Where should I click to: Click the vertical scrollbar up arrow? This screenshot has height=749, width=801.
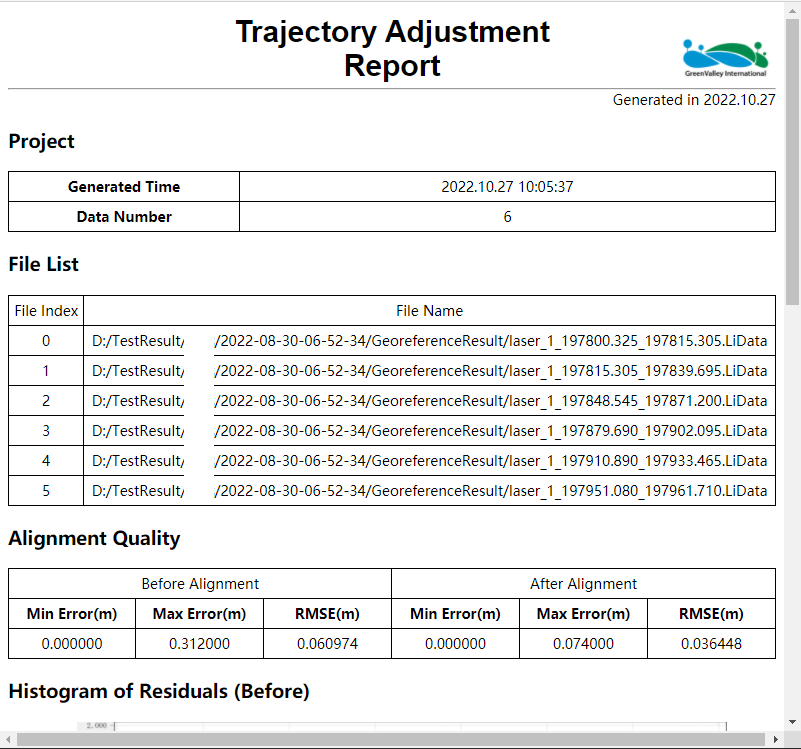[x=792, y=10]
